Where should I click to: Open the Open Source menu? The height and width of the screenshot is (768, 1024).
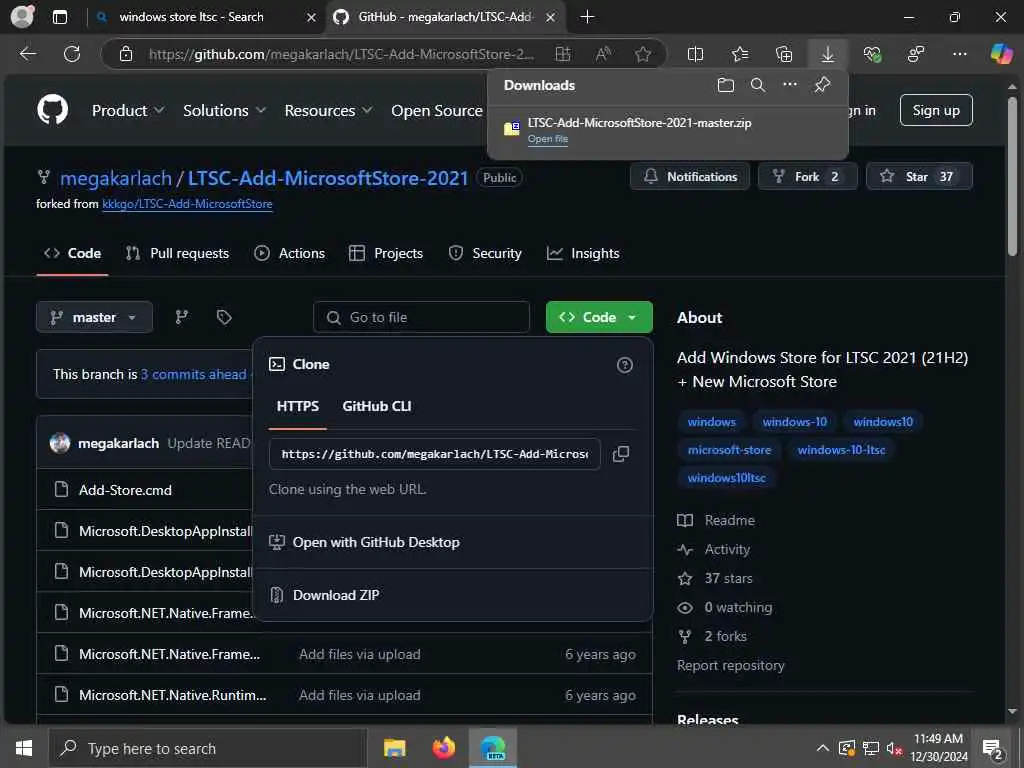point(437,111)
